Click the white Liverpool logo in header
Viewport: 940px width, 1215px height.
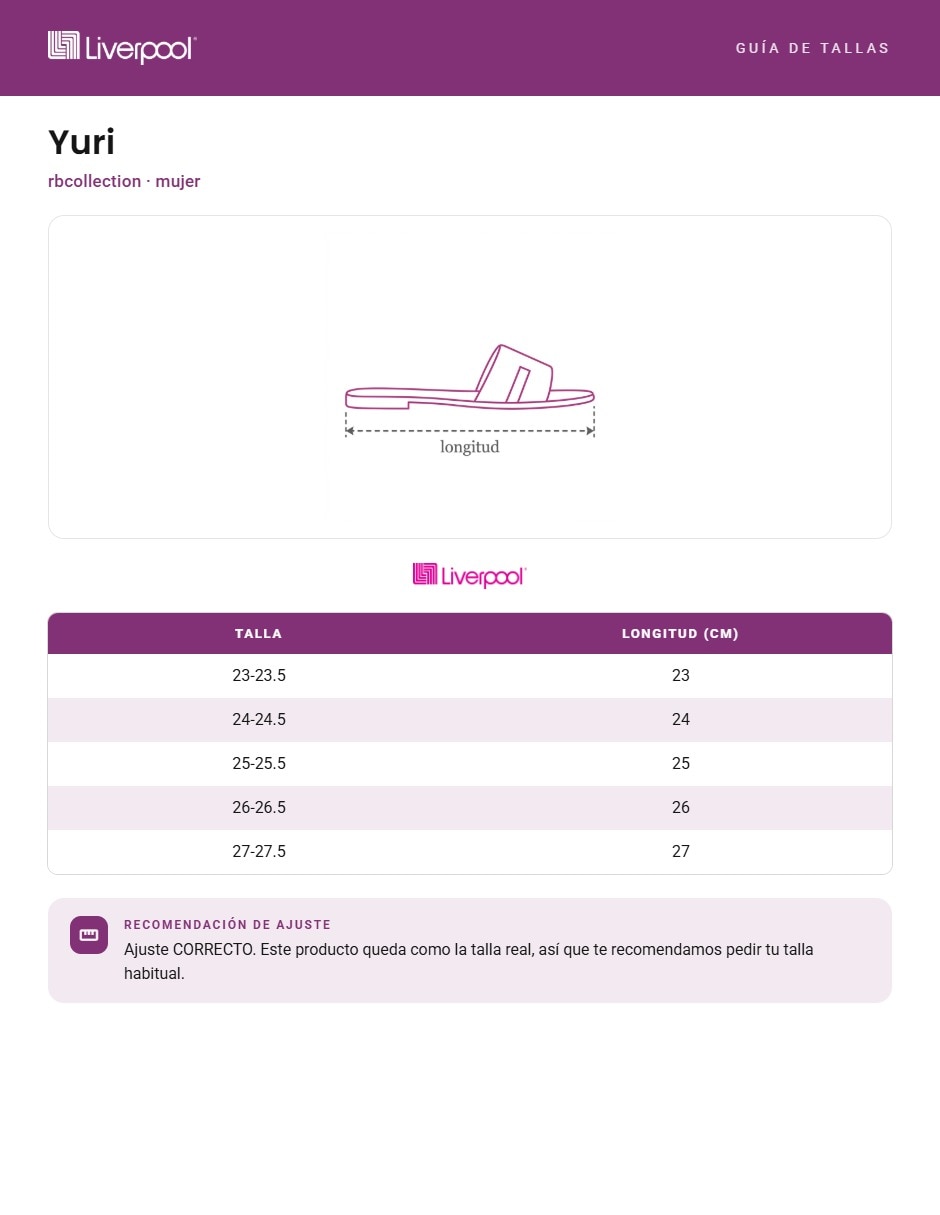[x=122, y=47]
